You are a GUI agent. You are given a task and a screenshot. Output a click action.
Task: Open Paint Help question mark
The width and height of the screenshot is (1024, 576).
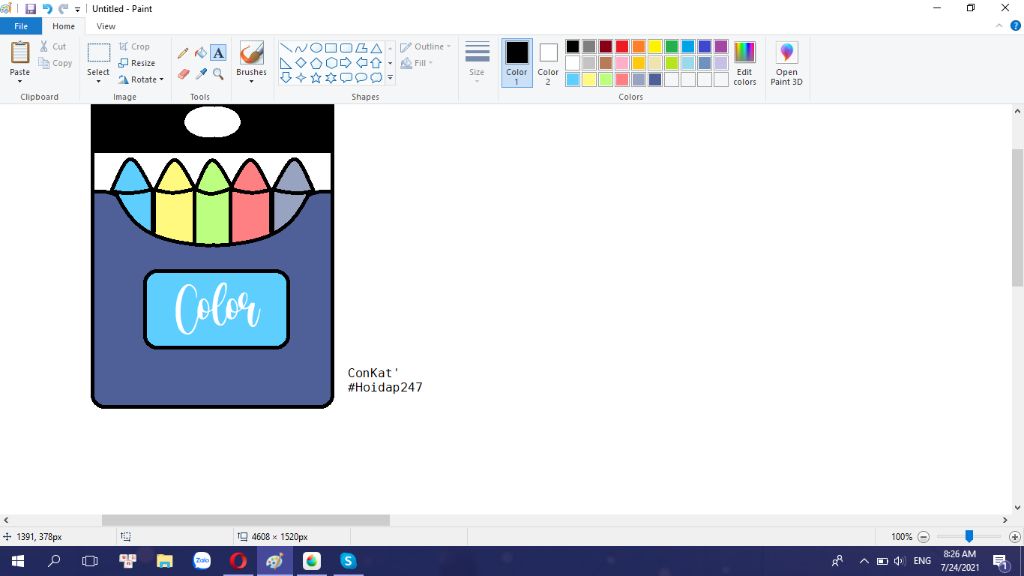tap(1016, 25)
